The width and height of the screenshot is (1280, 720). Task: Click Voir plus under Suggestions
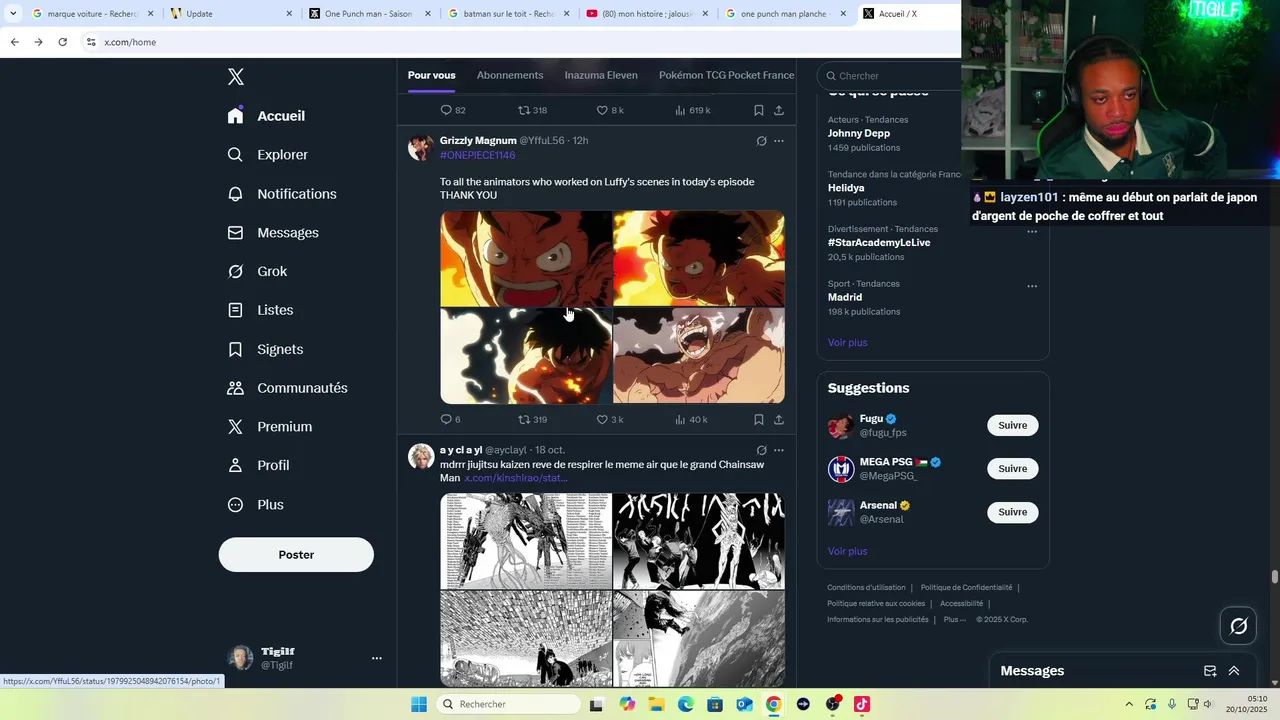point(847,551)
